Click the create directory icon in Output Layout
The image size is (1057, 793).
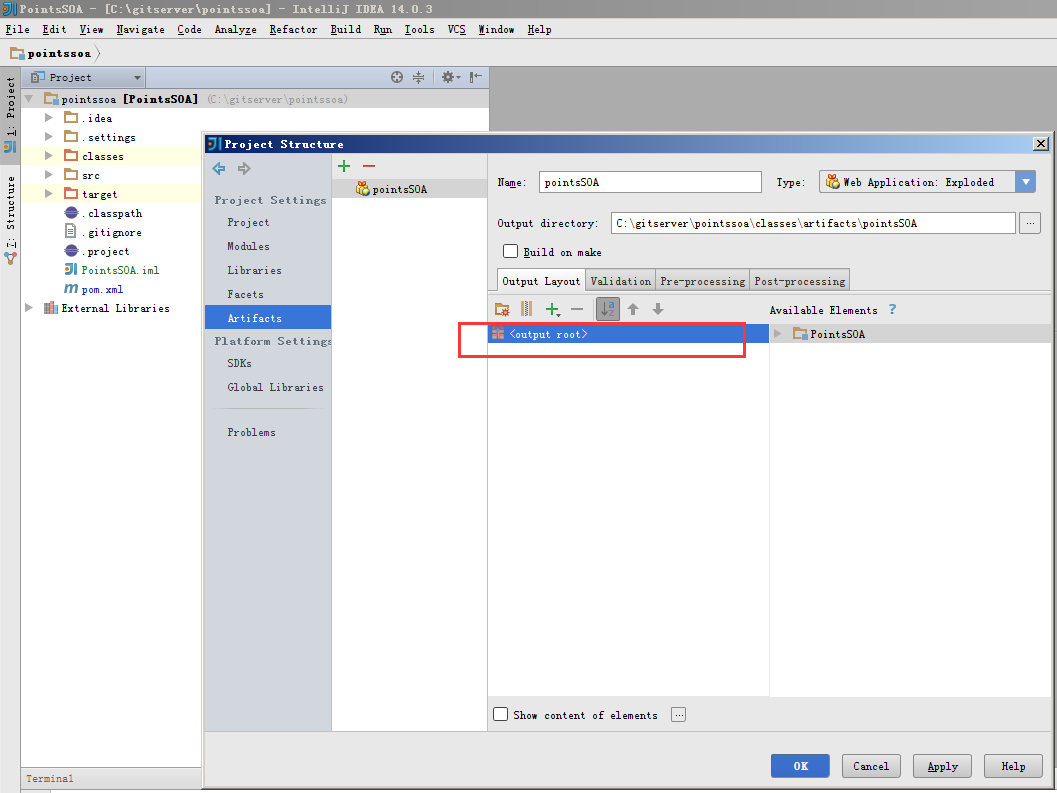point(502,310)
